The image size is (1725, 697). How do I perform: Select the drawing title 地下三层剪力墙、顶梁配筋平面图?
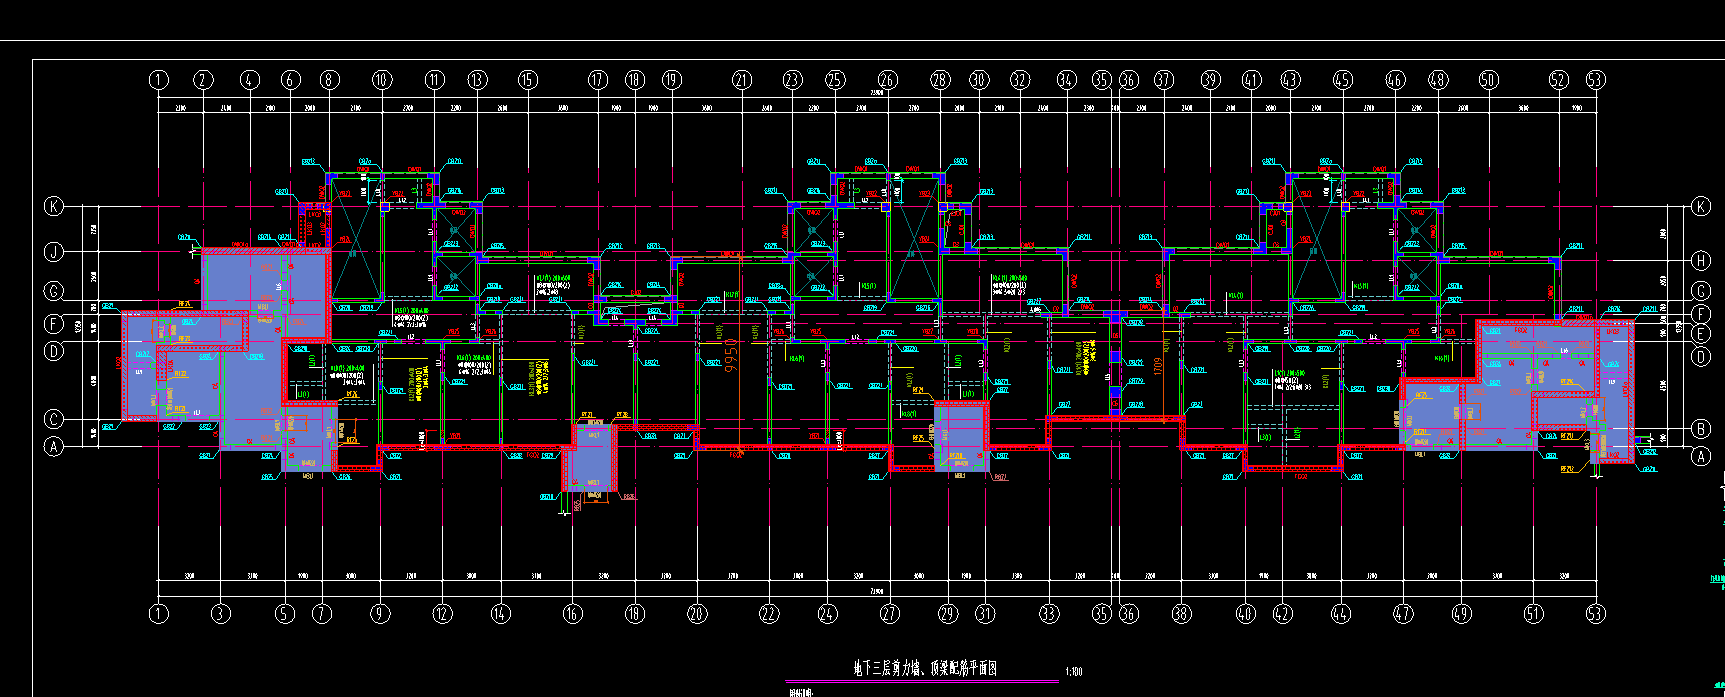[925, 668]
